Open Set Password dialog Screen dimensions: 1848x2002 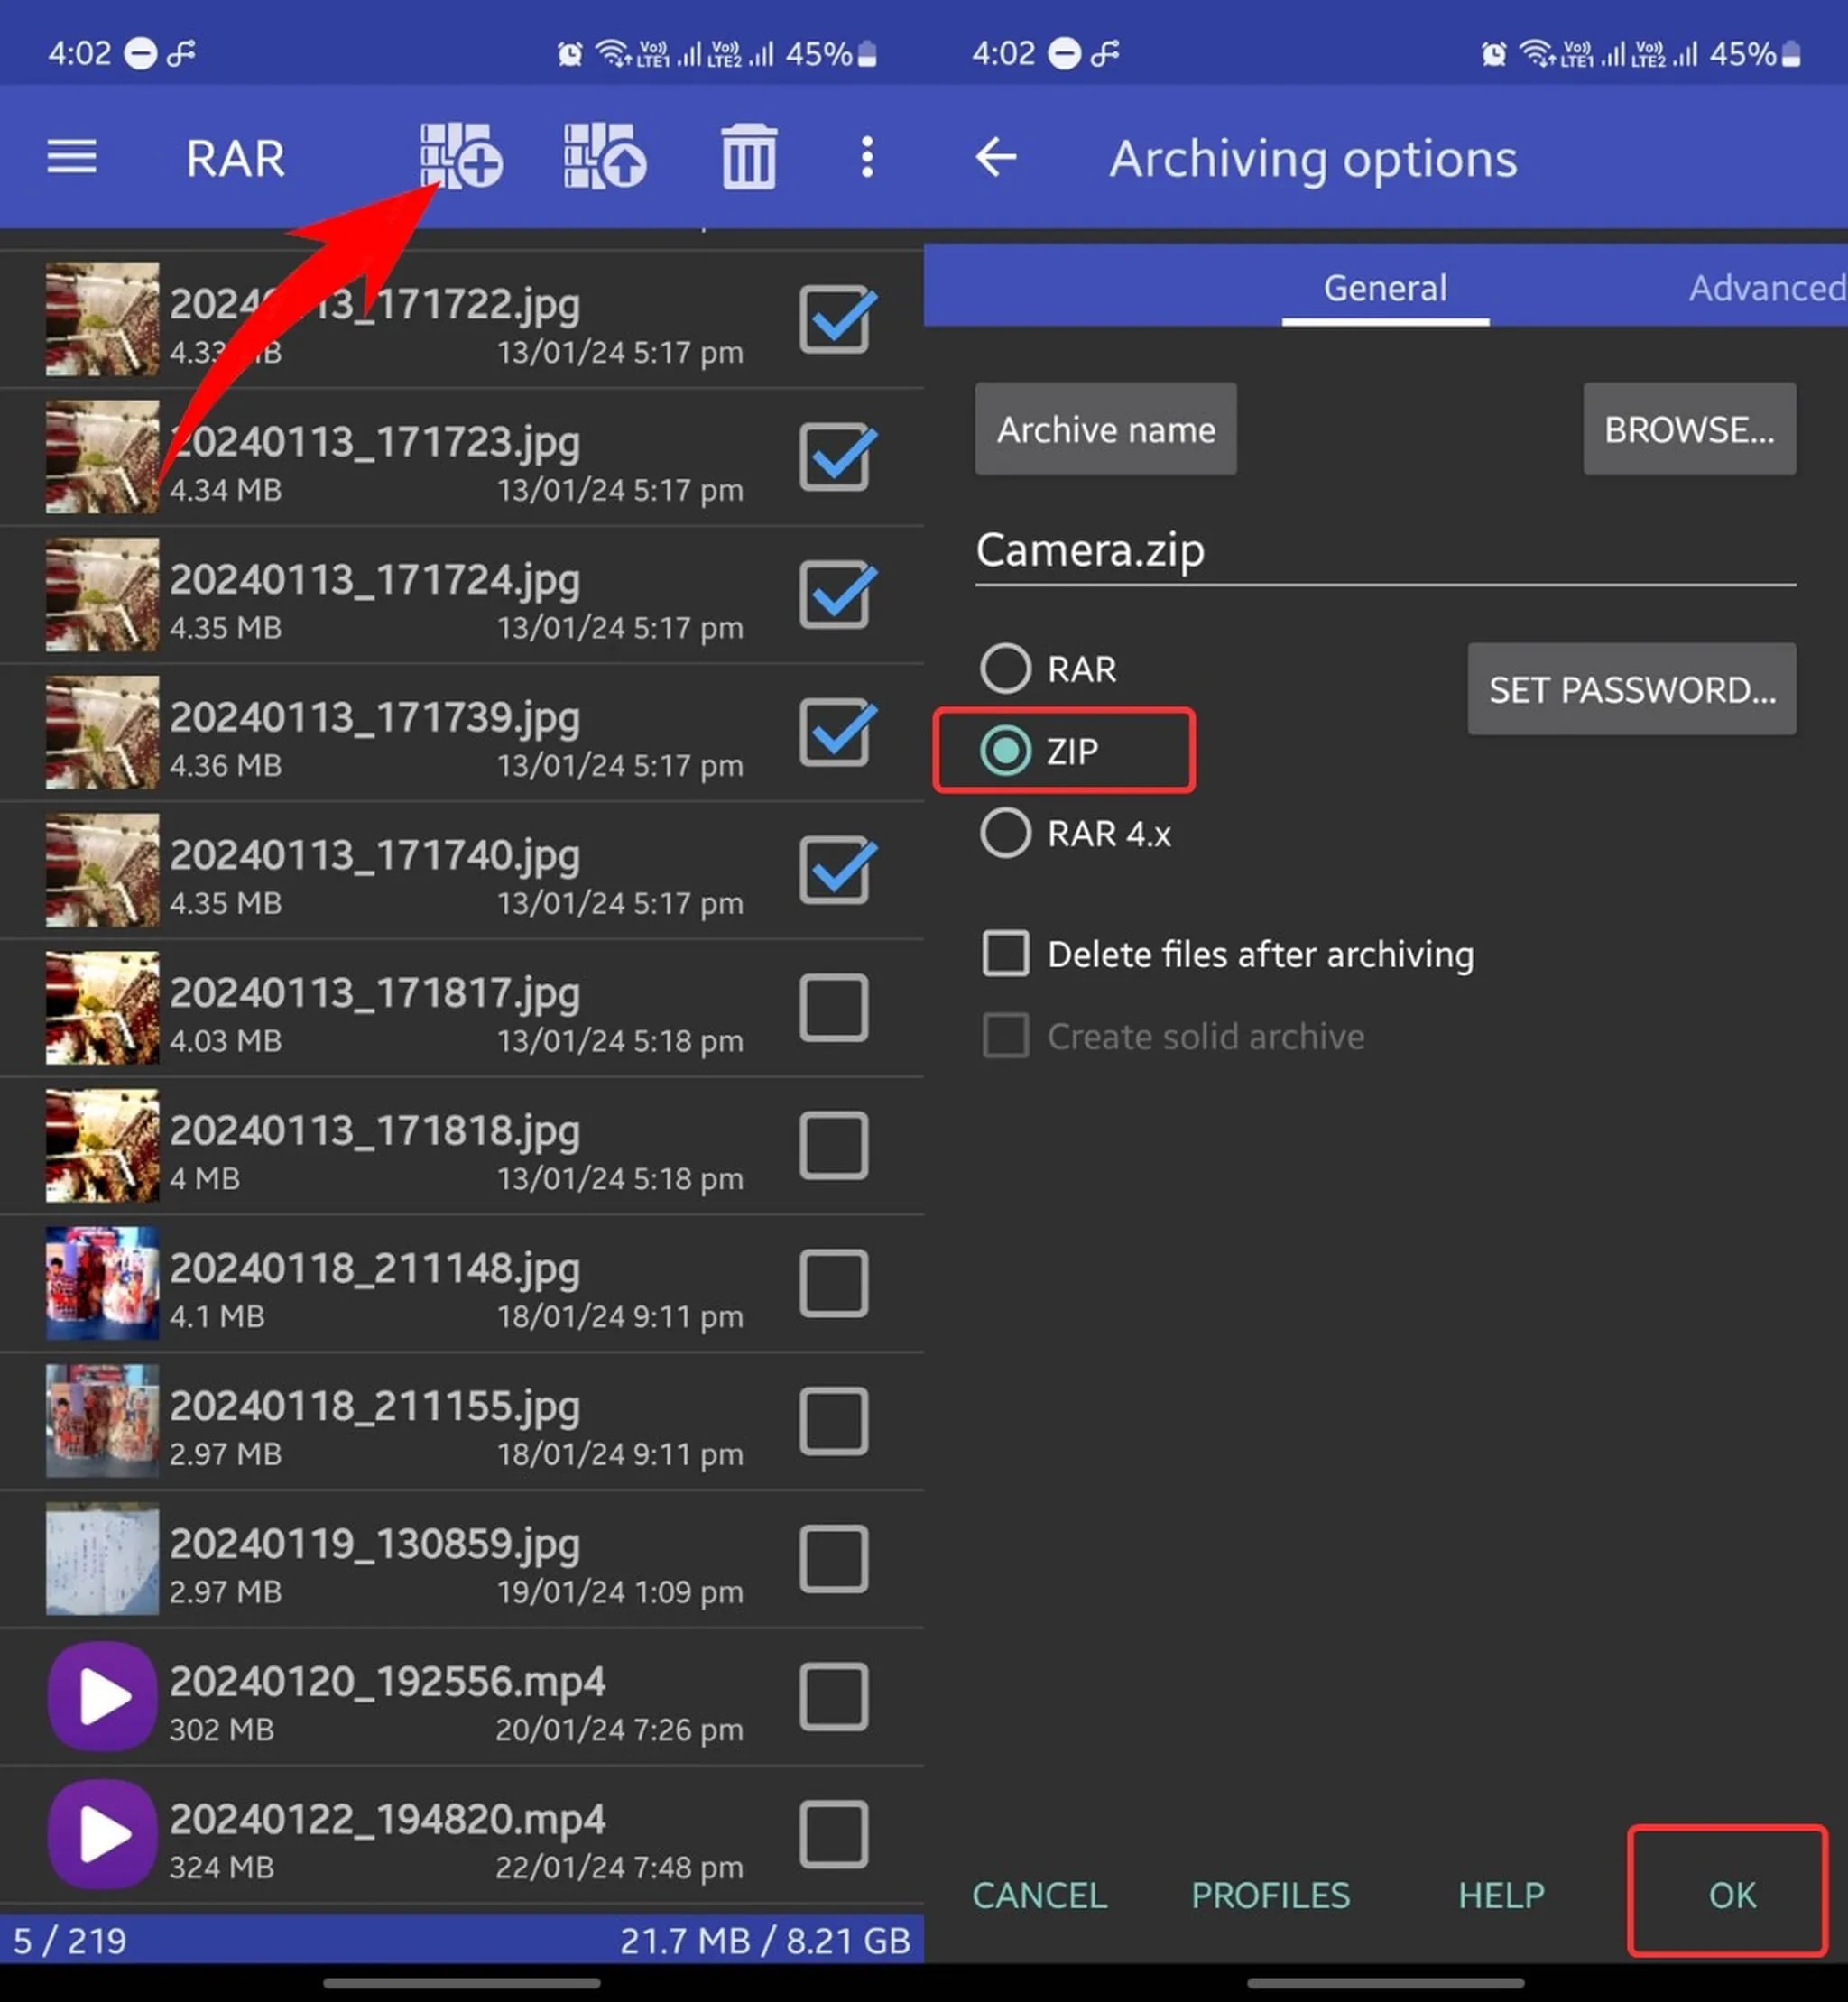tap(1631, 690)
